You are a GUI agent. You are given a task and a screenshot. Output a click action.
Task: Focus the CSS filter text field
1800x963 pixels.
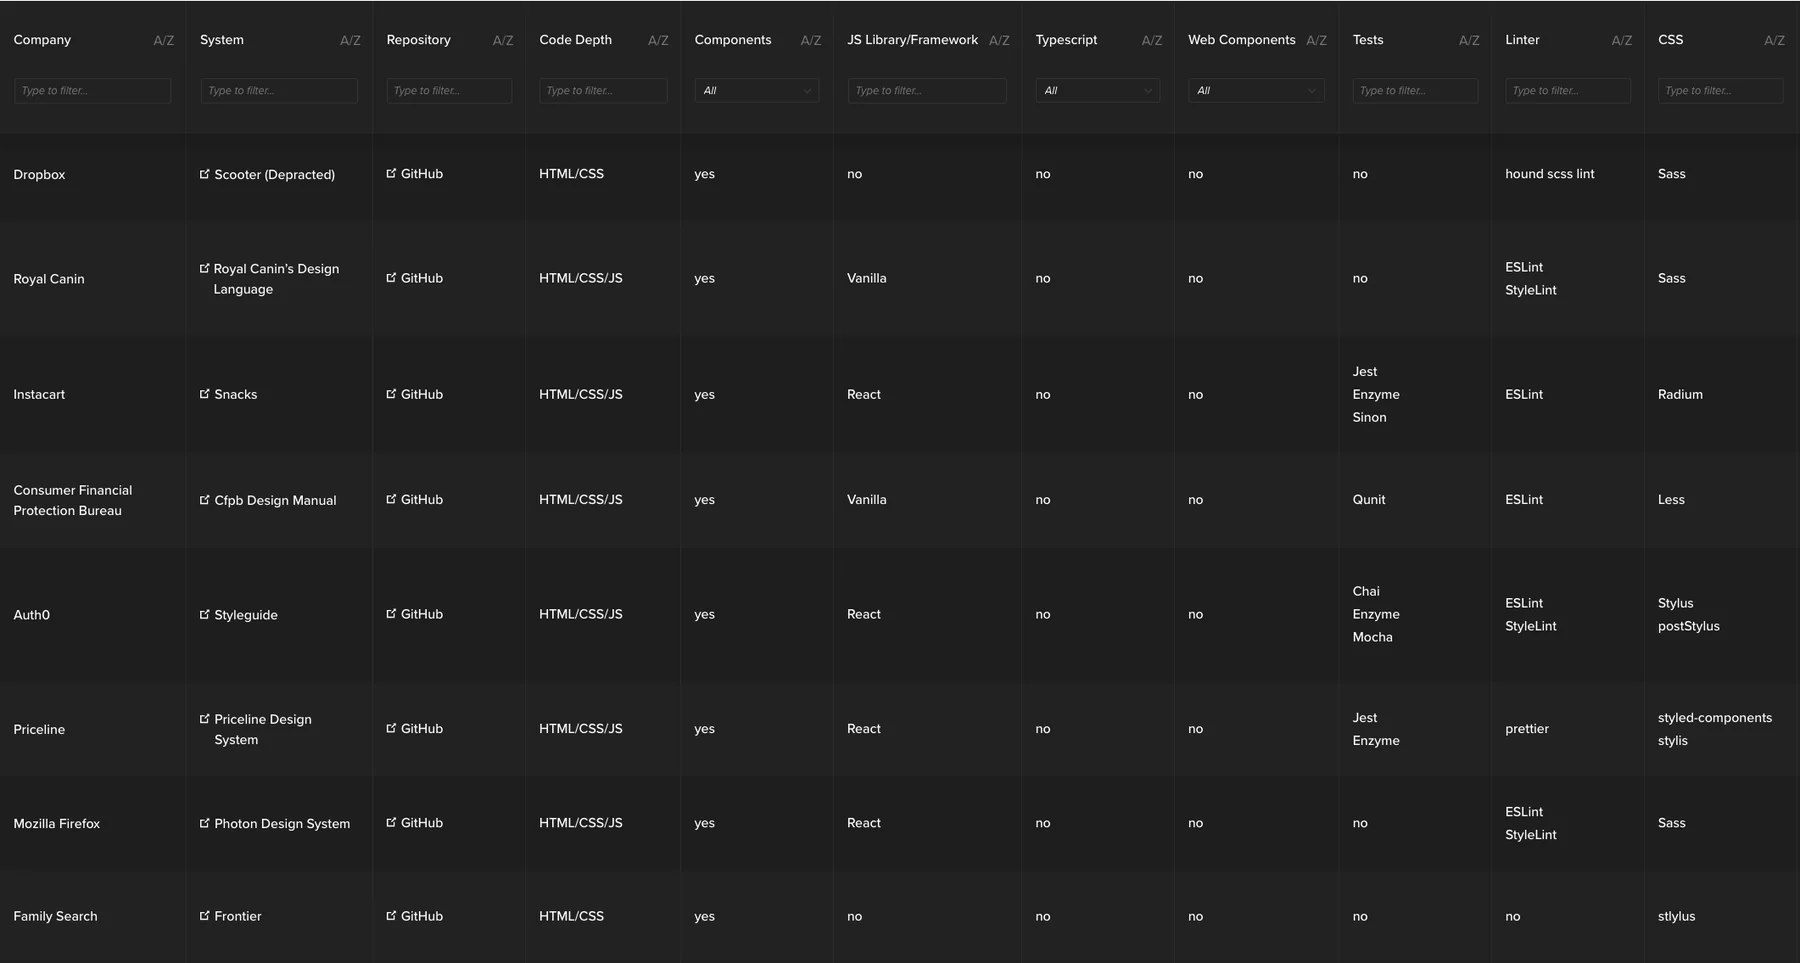tap(1720, 90)
